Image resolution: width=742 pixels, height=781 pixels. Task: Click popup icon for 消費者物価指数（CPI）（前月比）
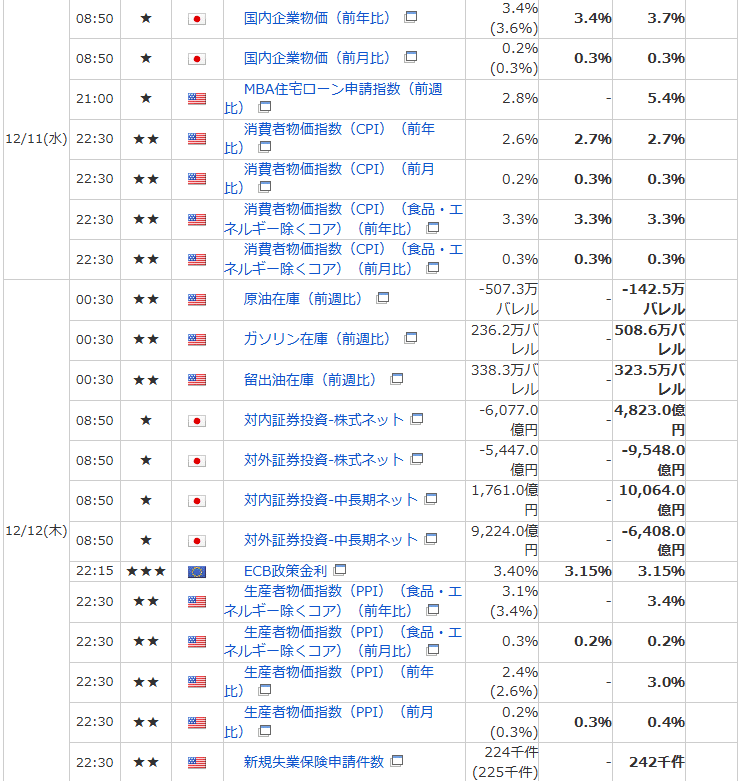pyautogui.click(x=265, y=187)
